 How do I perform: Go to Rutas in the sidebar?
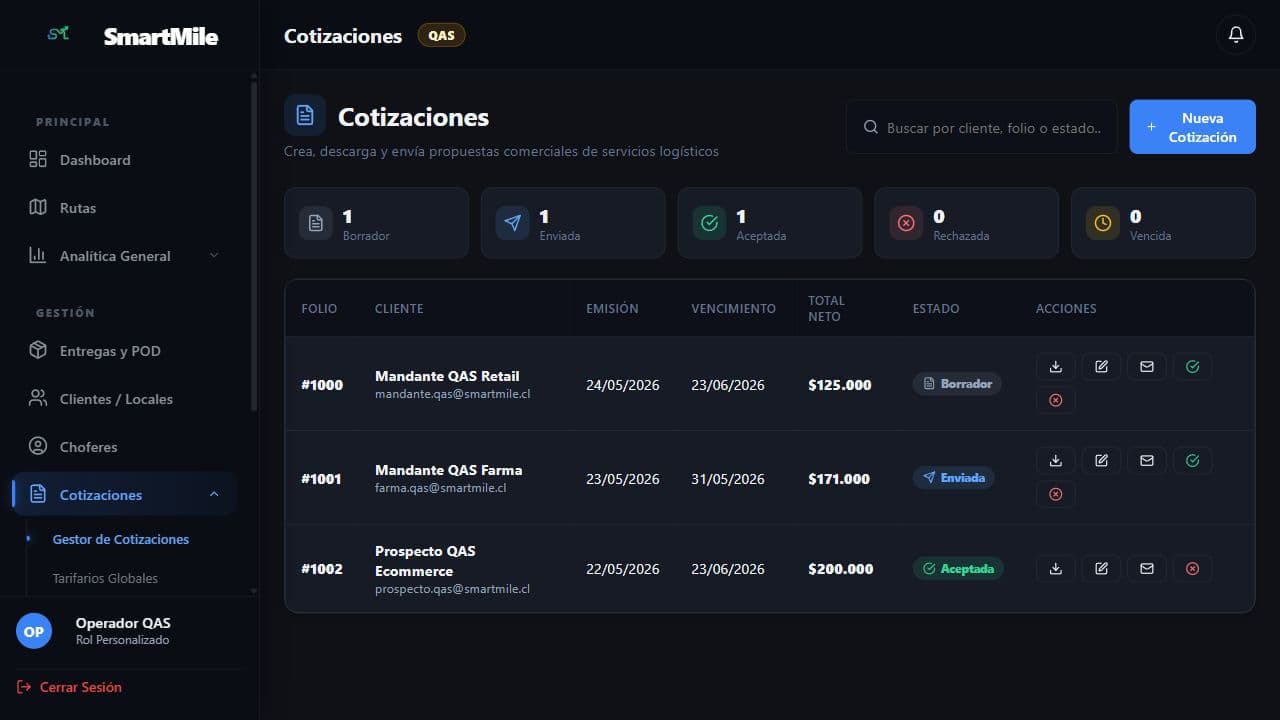coord(124,208)
